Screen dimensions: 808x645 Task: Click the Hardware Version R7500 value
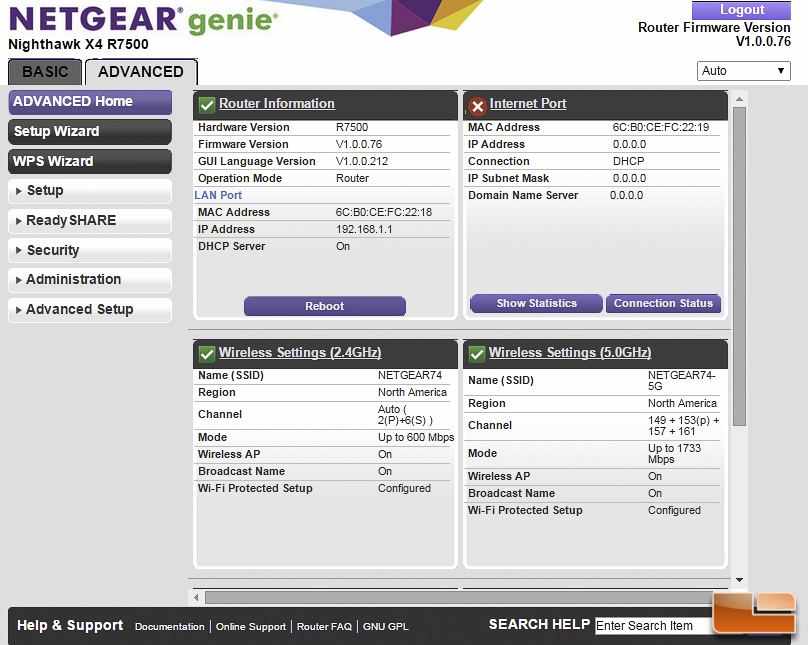click(352, 127)
